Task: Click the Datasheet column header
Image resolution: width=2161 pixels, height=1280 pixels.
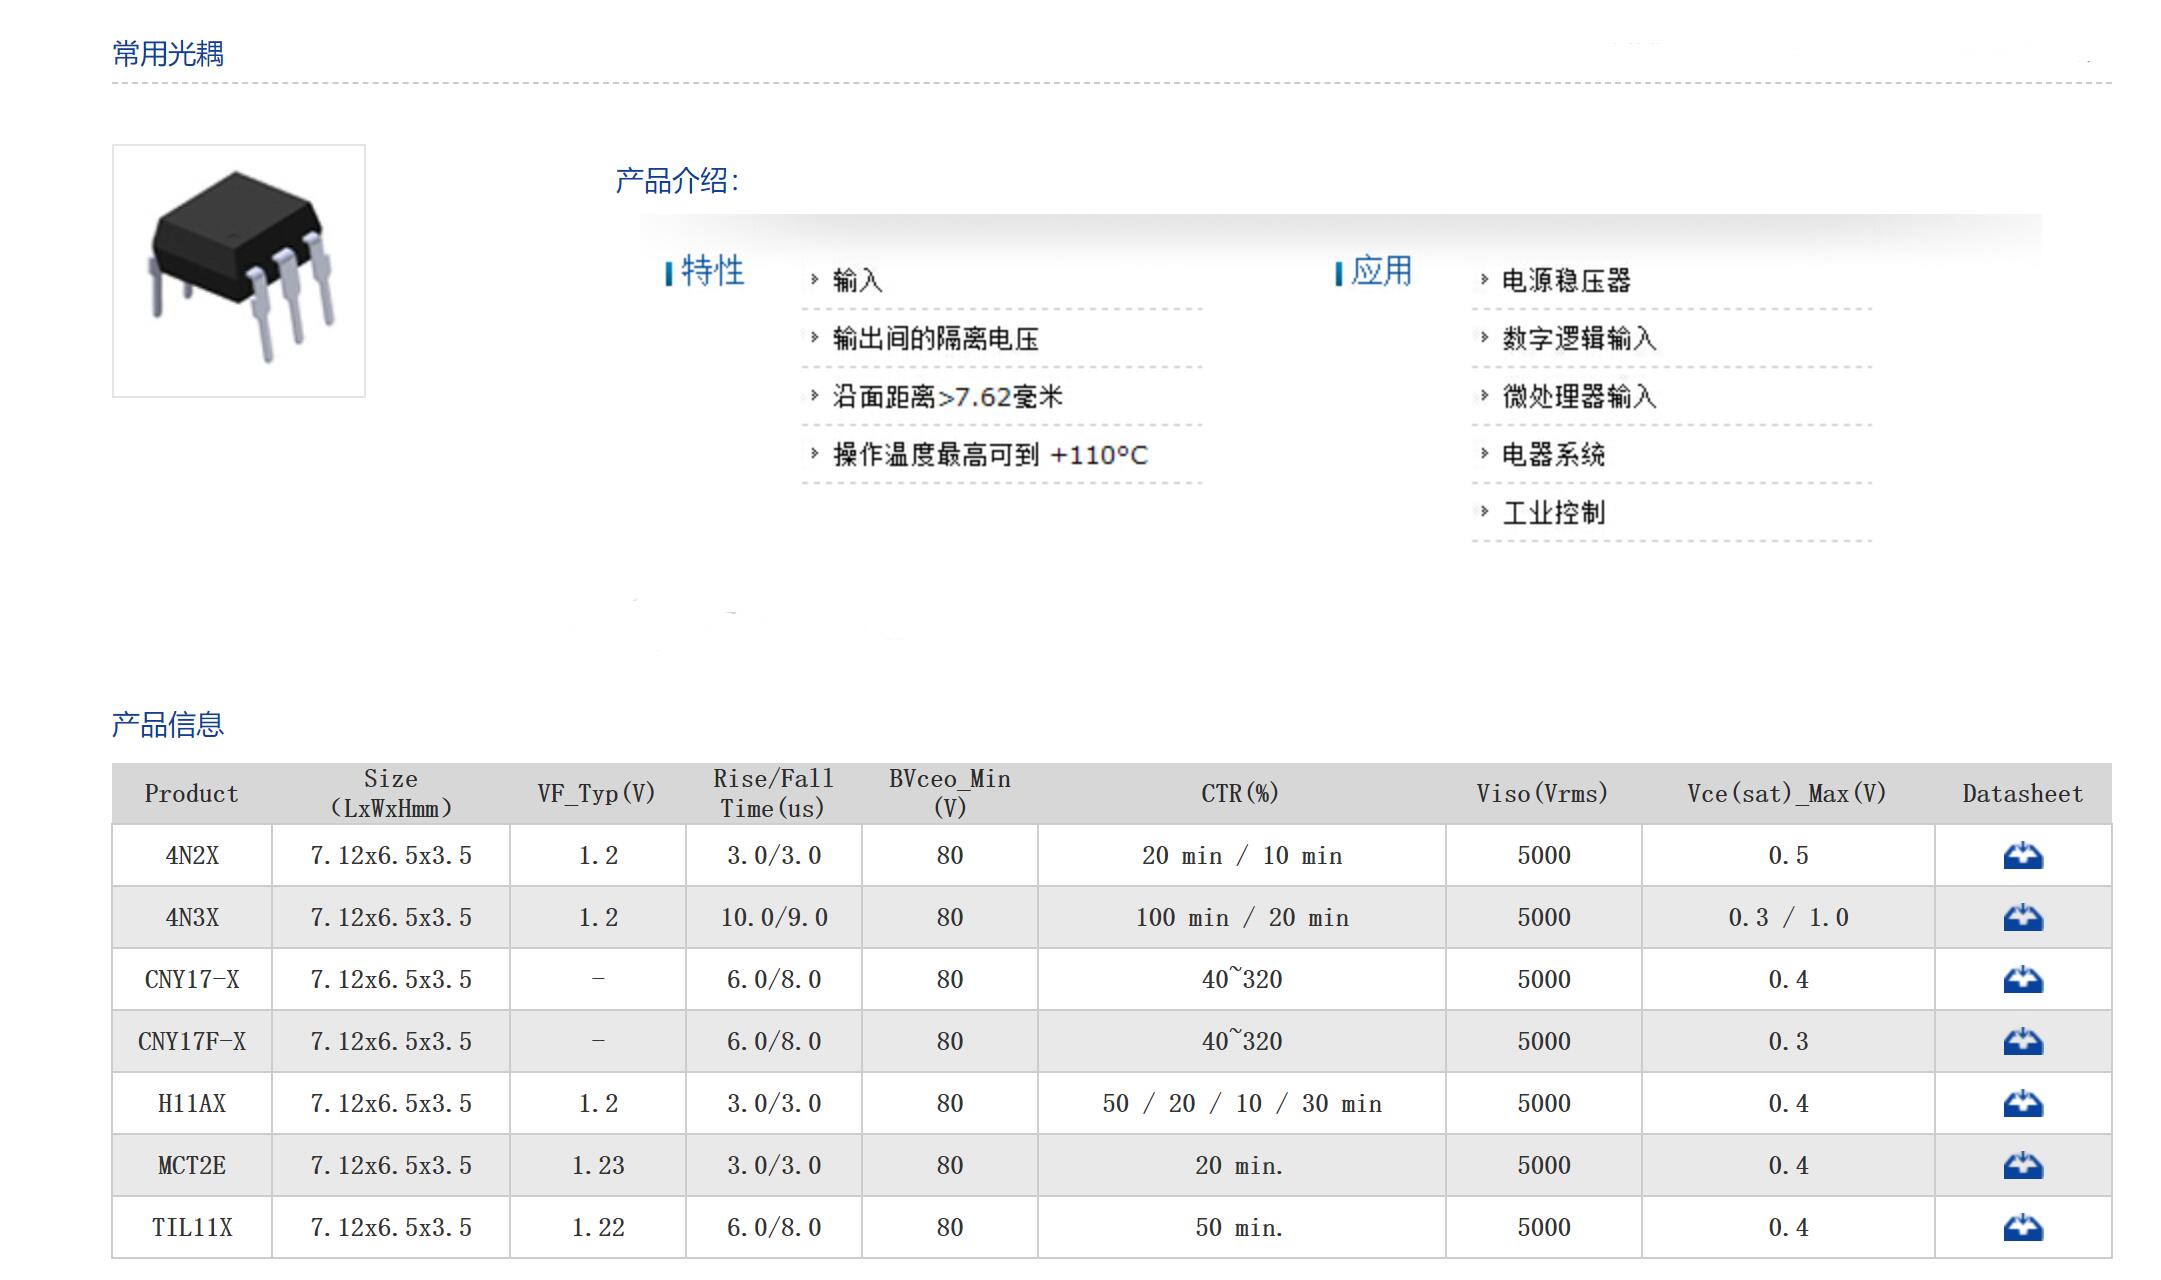Action: coord(2022,794)
